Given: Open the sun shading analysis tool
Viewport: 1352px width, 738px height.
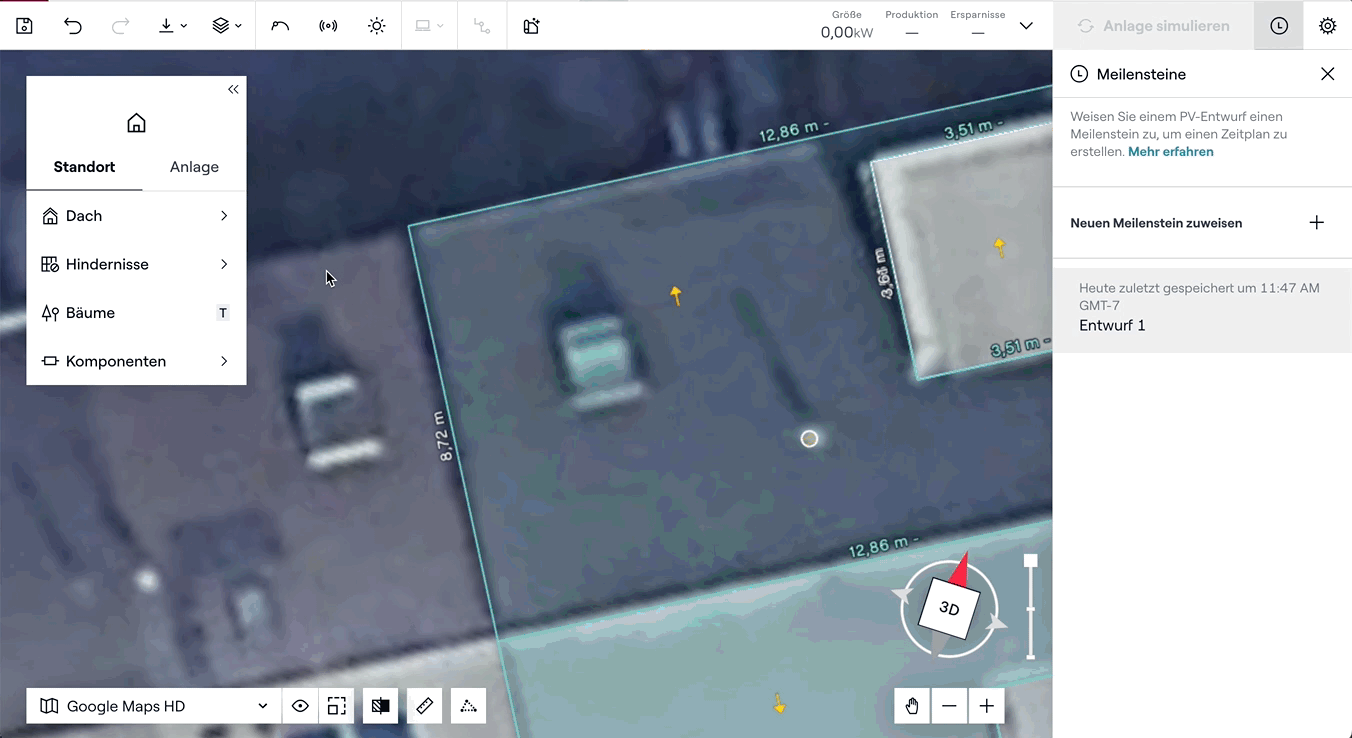Looking at the screenshot, I should 376,26.
